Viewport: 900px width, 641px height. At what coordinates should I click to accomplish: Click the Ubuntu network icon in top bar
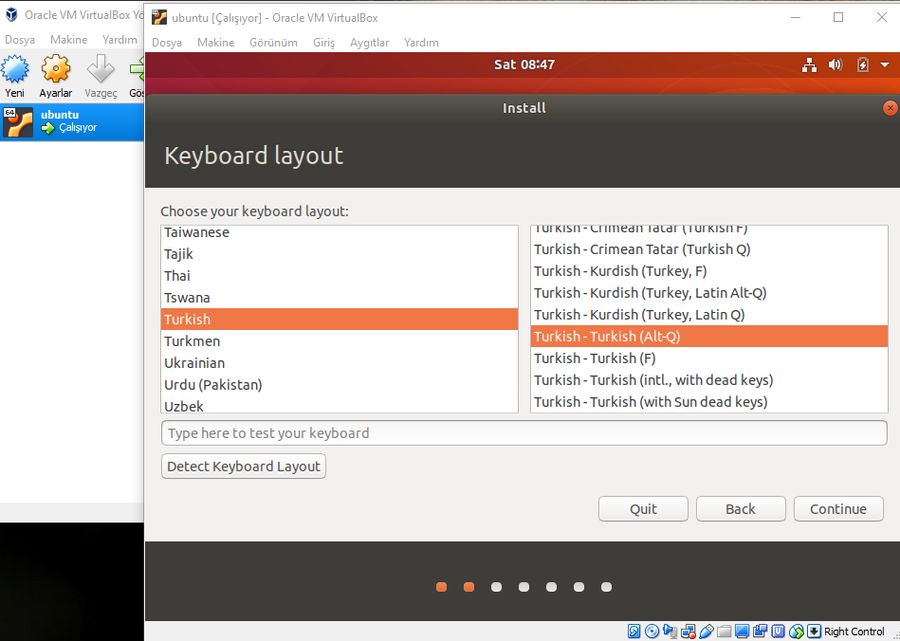[x=810, y=65]
